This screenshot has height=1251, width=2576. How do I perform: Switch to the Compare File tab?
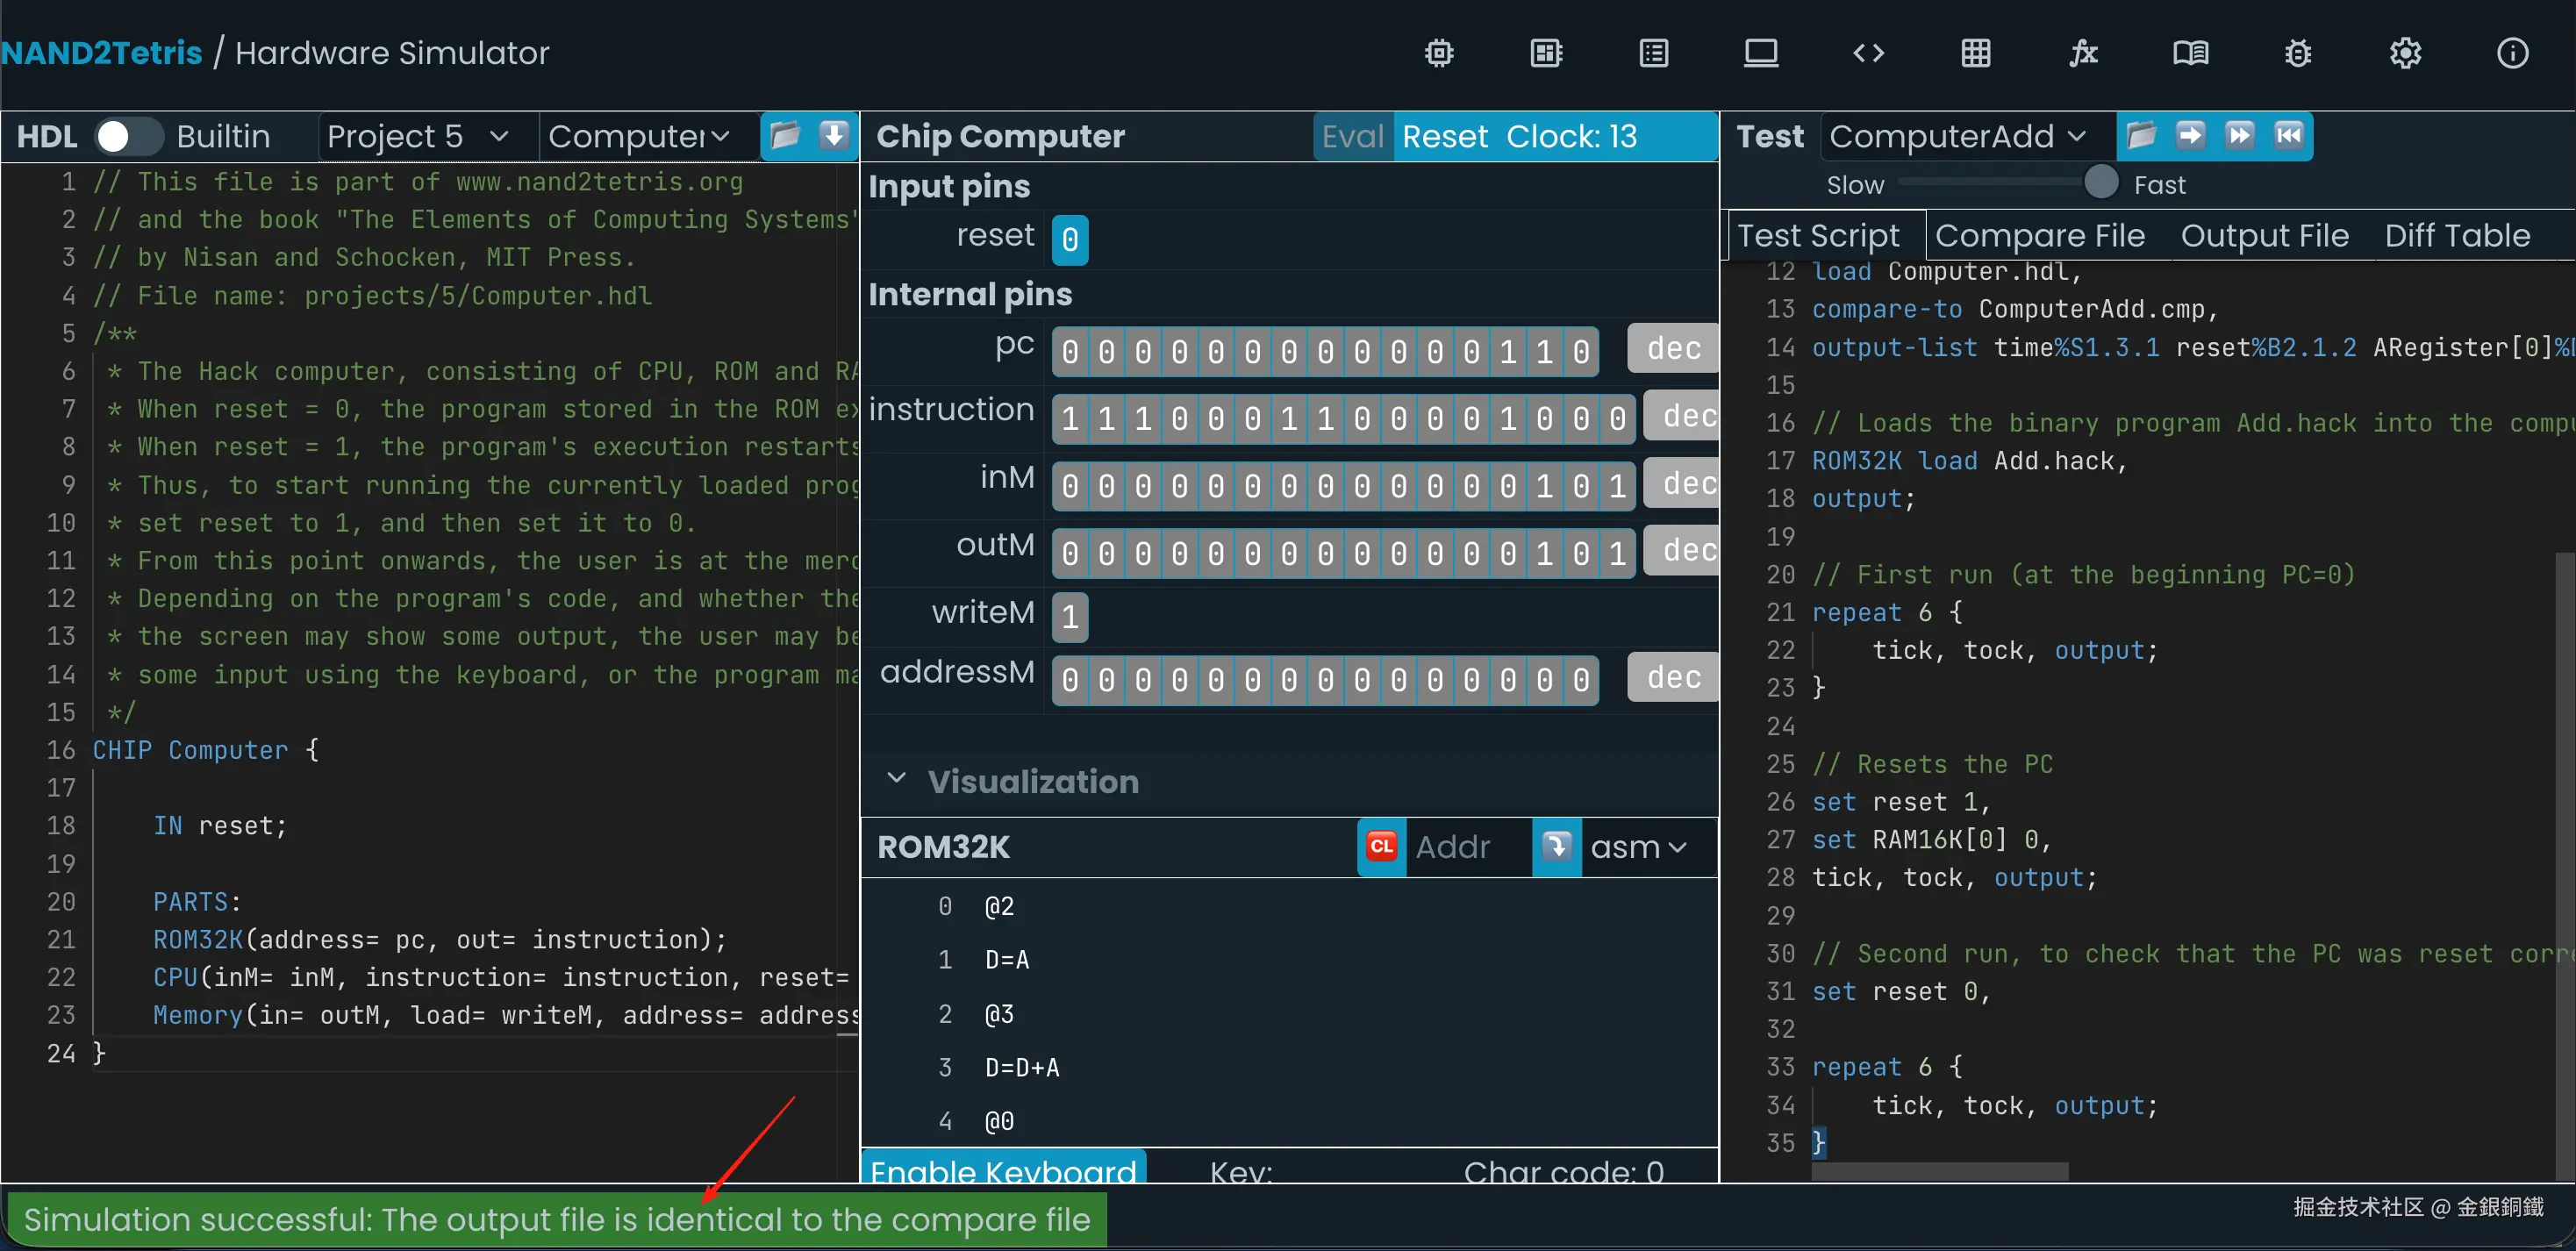2039,236
